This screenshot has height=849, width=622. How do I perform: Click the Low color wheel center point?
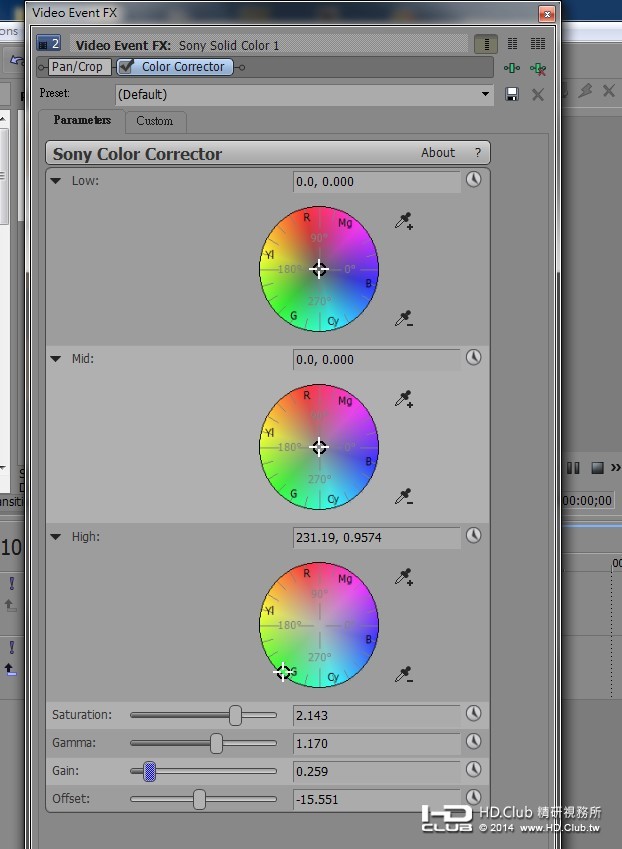point(319,269)
